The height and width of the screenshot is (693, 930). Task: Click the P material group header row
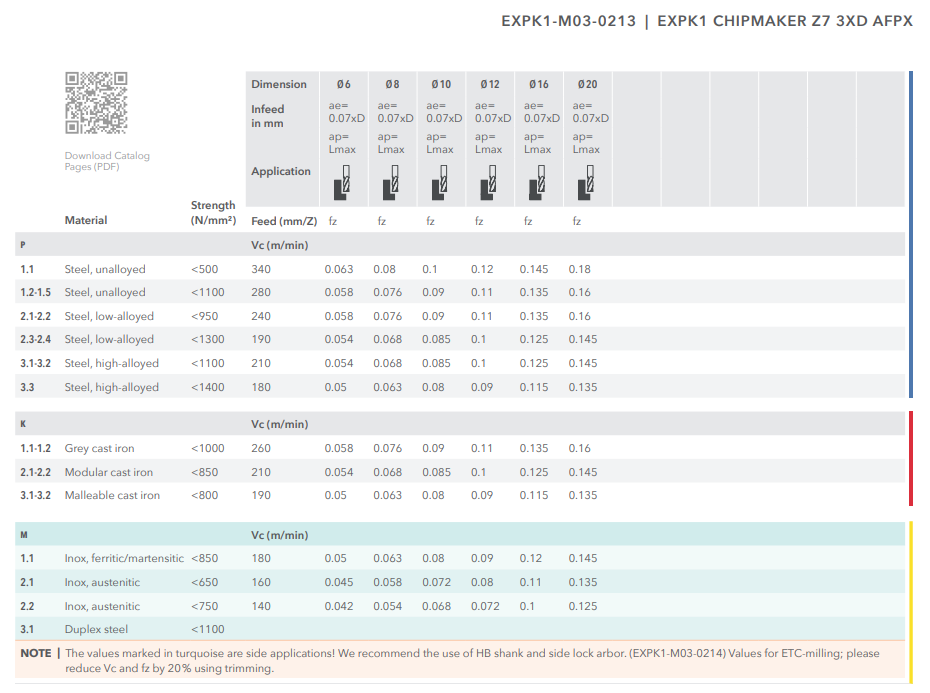[460, 245]
